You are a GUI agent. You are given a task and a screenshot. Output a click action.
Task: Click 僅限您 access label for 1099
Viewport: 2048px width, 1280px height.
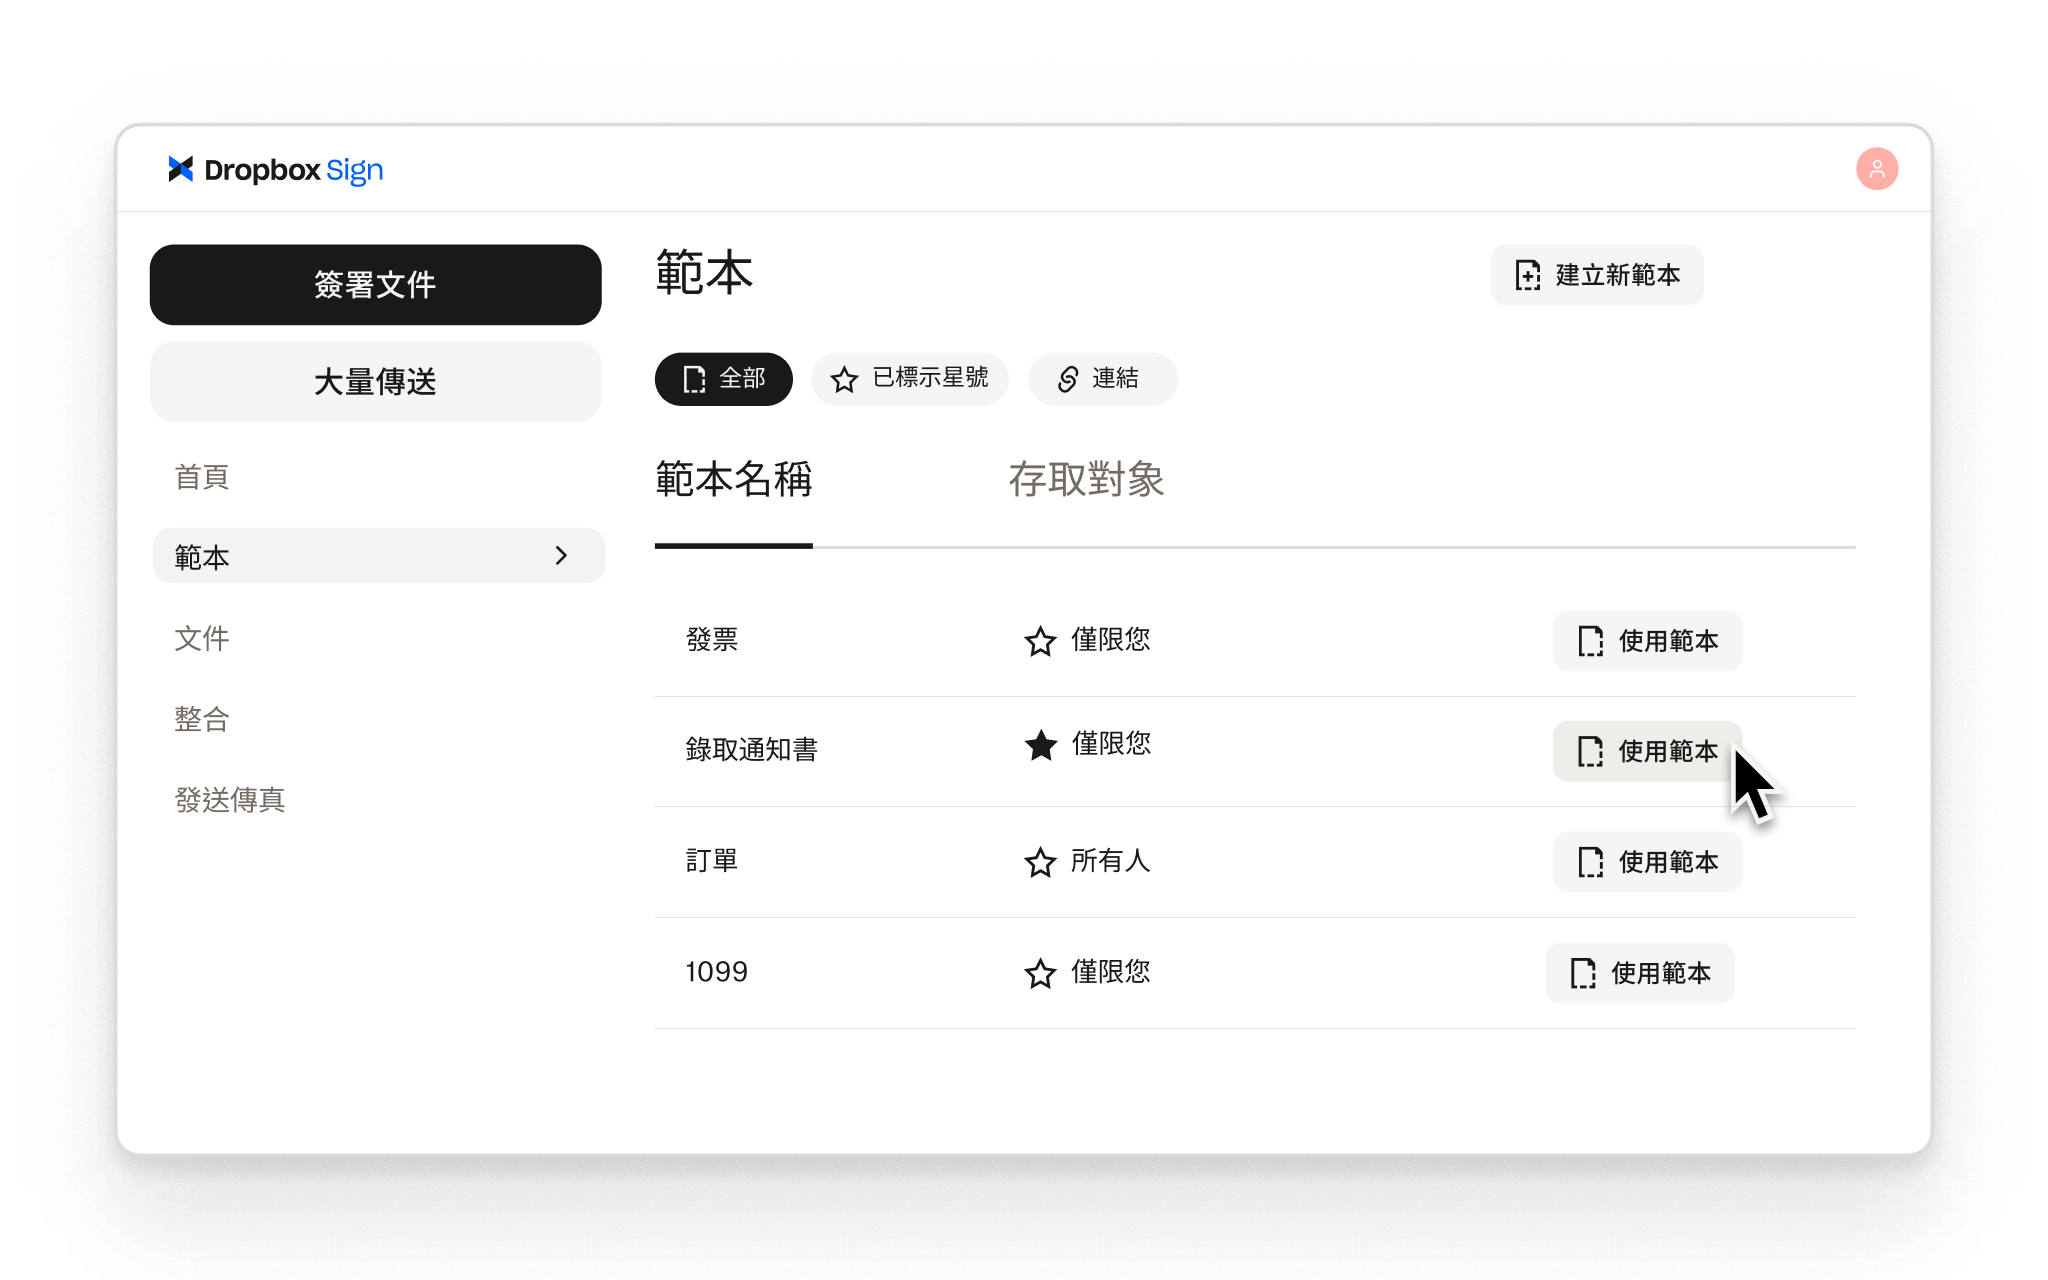[x=1110, y=971]
